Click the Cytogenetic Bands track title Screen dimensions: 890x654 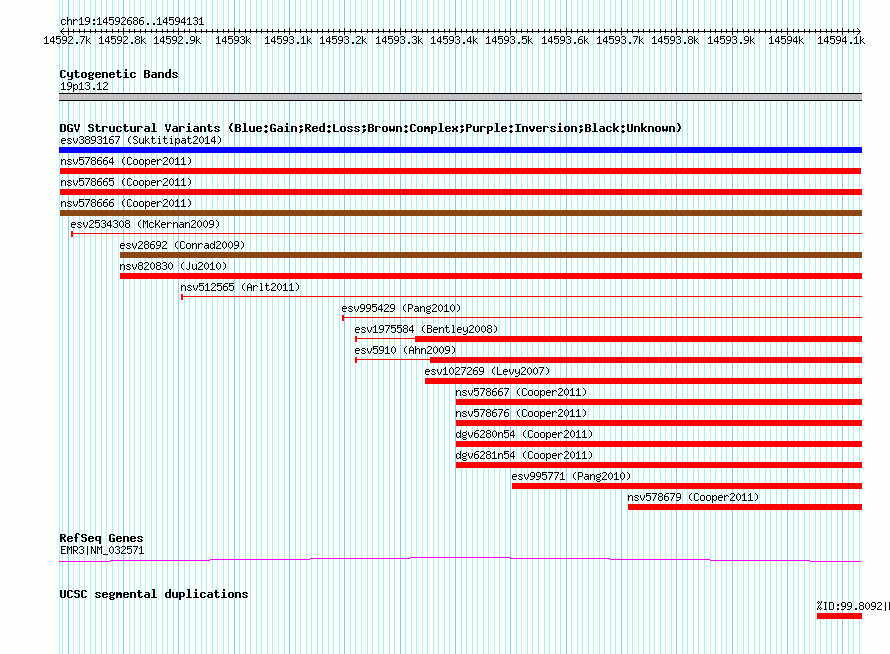tap(119, 74)
